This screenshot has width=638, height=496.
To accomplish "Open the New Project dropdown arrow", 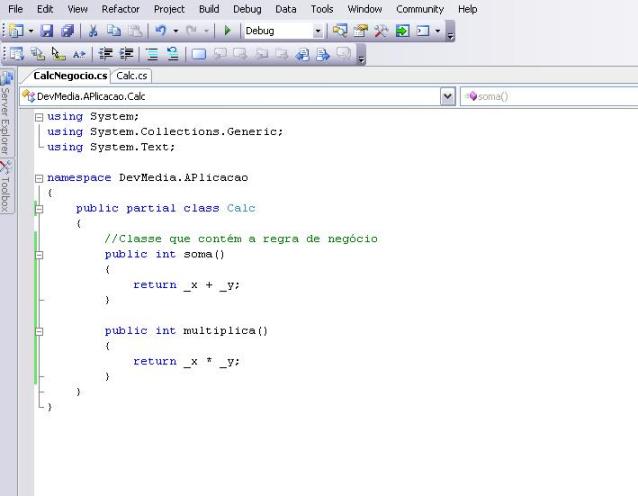I will [x=31, y=31].
